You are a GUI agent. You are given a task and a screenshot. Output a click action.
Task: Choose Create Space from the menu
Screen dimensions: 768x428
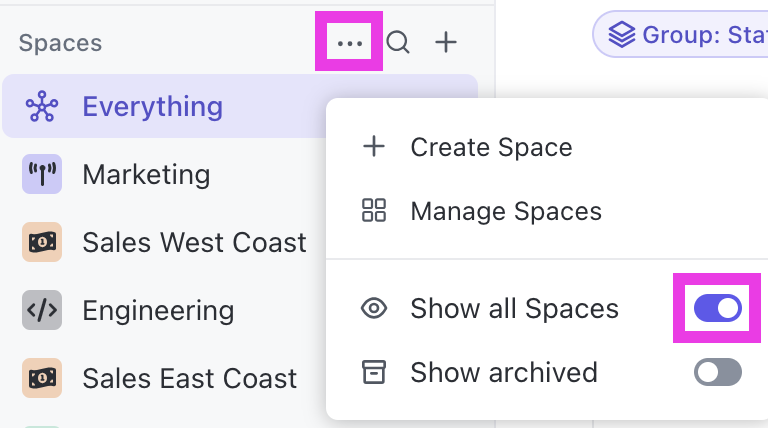click(491, 147)
